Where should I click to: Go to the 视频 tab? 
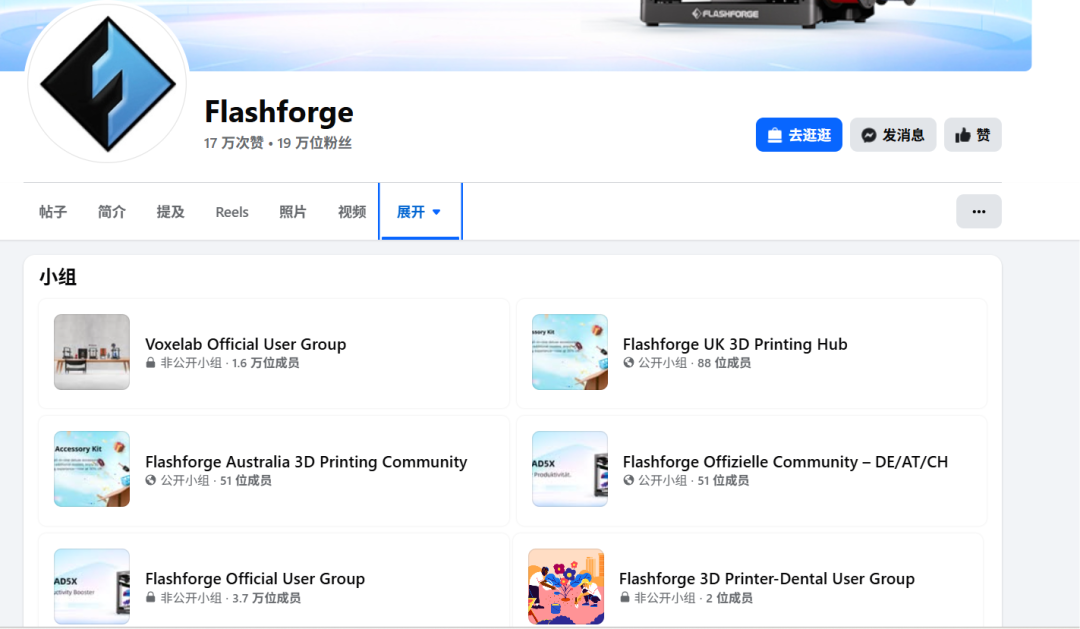point(352,212)
